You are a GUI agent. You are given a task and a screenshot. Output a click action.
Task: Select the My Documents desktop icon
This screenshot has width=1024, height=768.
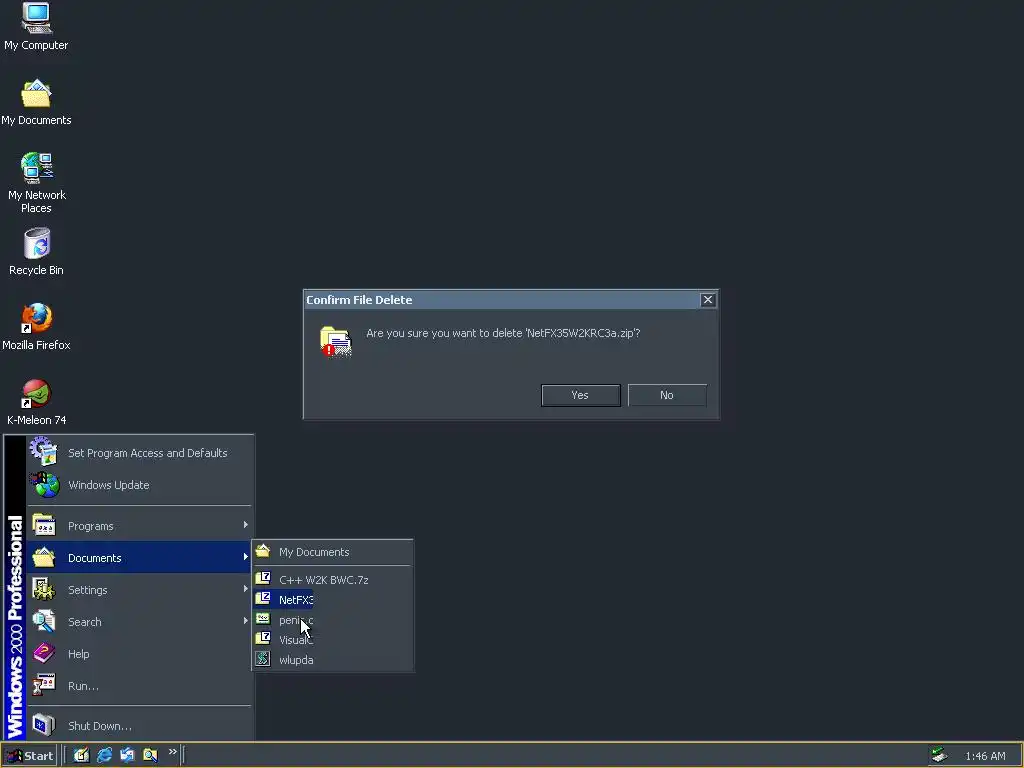click(36, 103)
